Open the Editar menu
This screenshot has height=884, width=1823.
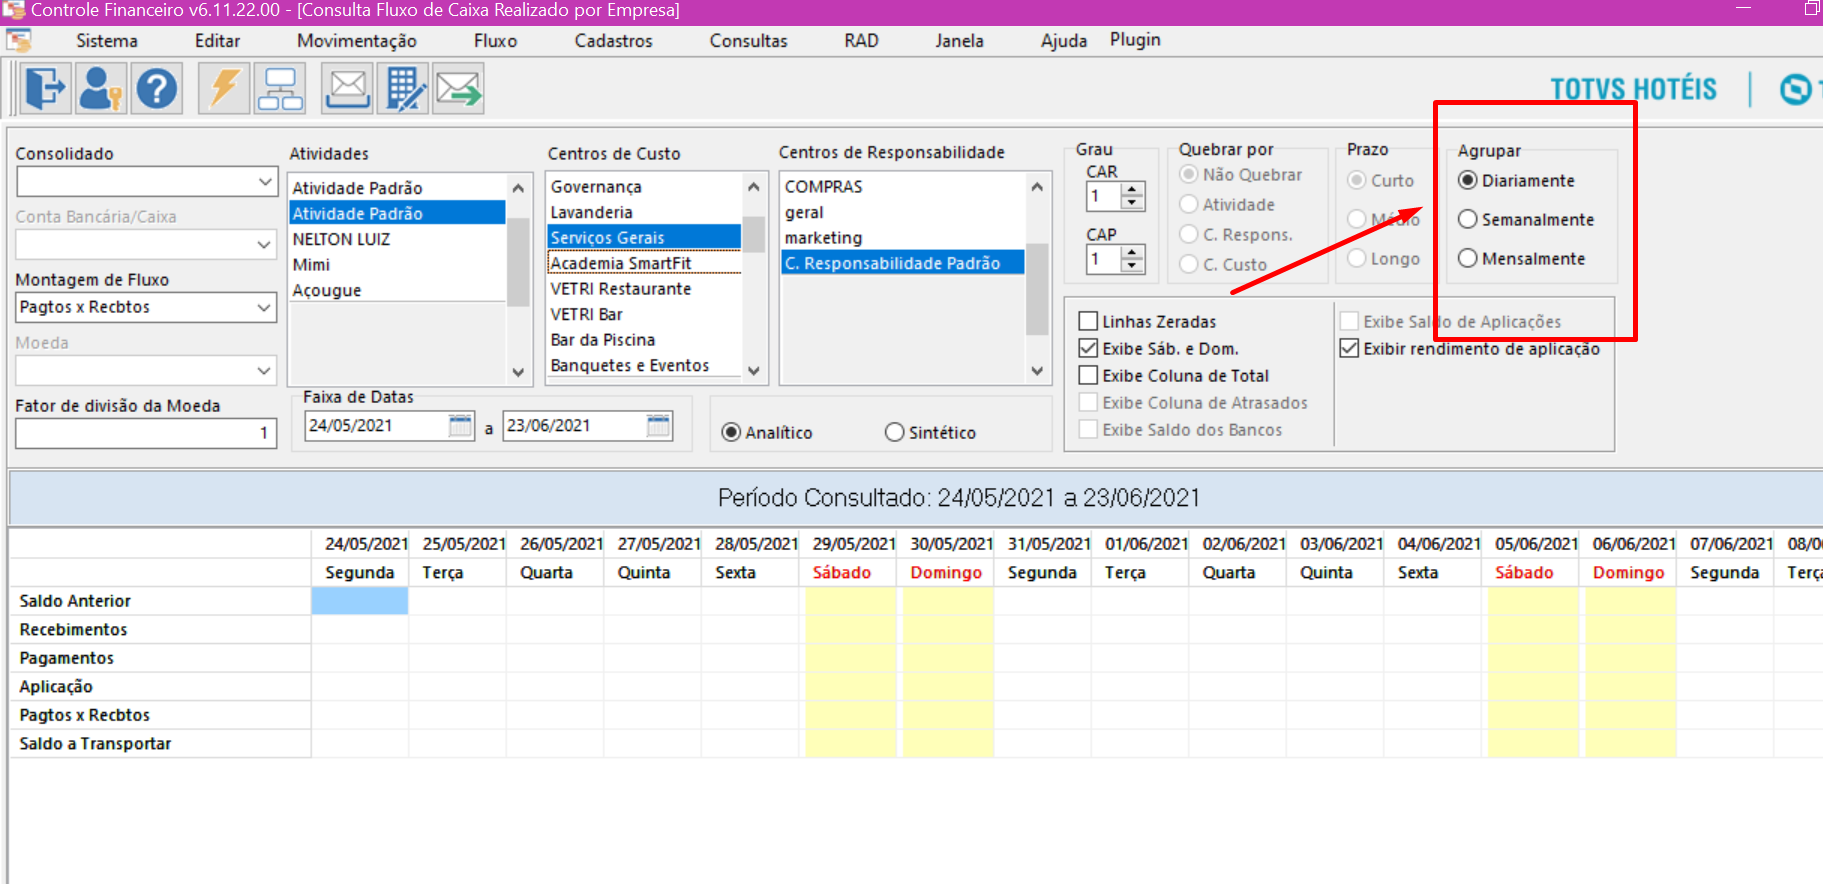[217, 41]
